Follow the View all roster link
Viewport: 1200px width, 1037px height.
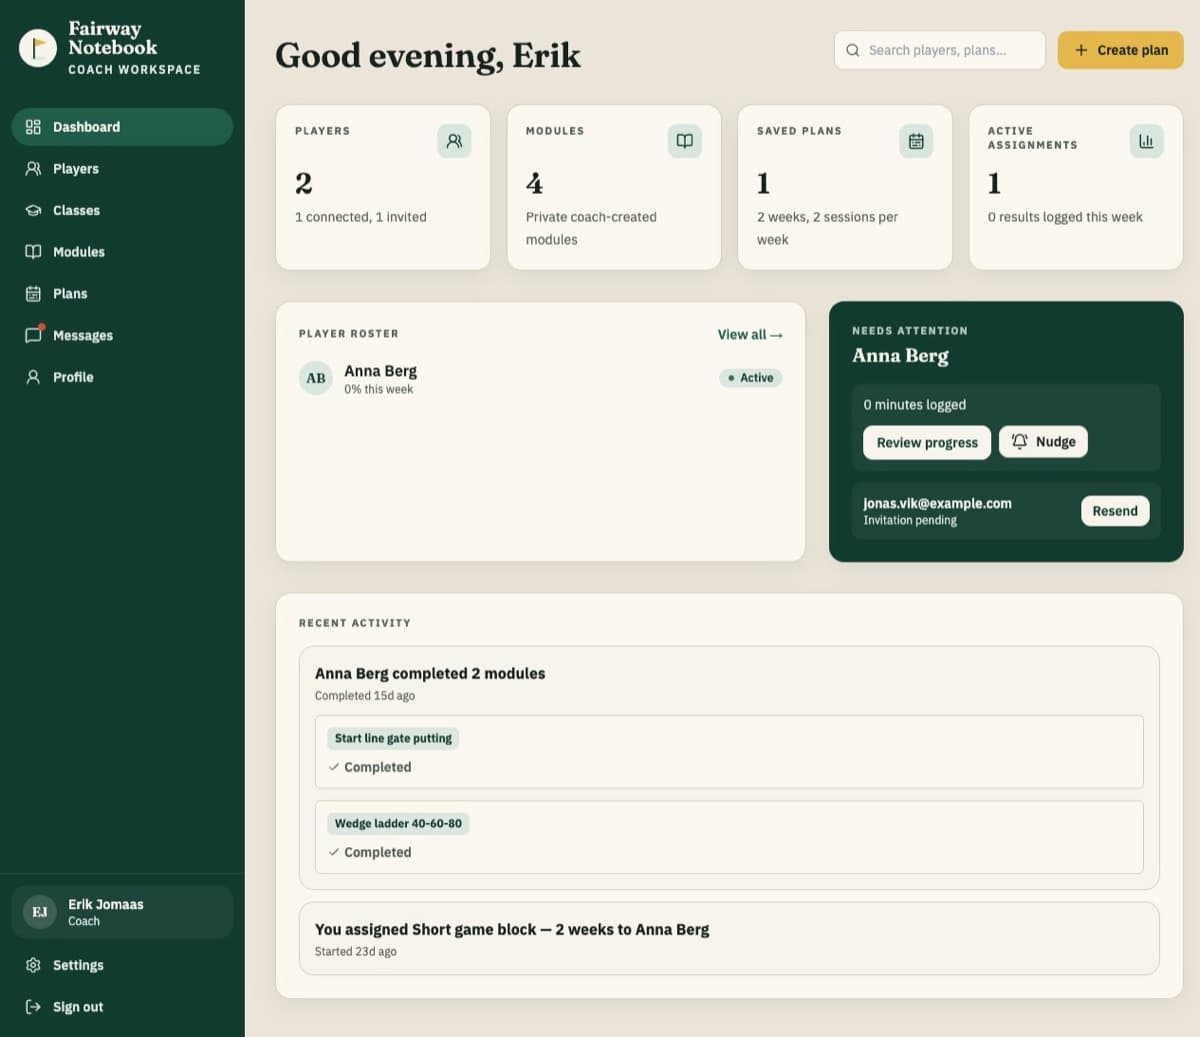click(750, 335)
